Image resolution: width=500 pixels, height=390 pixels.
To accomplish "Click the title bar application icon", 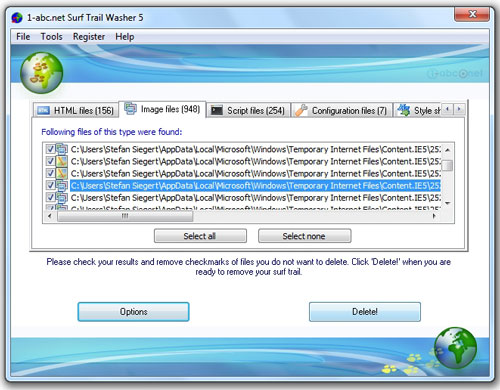I will [x=17, y=18].
